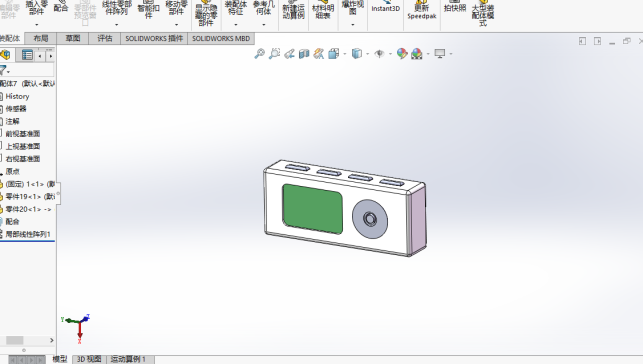Click the manager panel tabs left arrow

[x=40, y=56]
